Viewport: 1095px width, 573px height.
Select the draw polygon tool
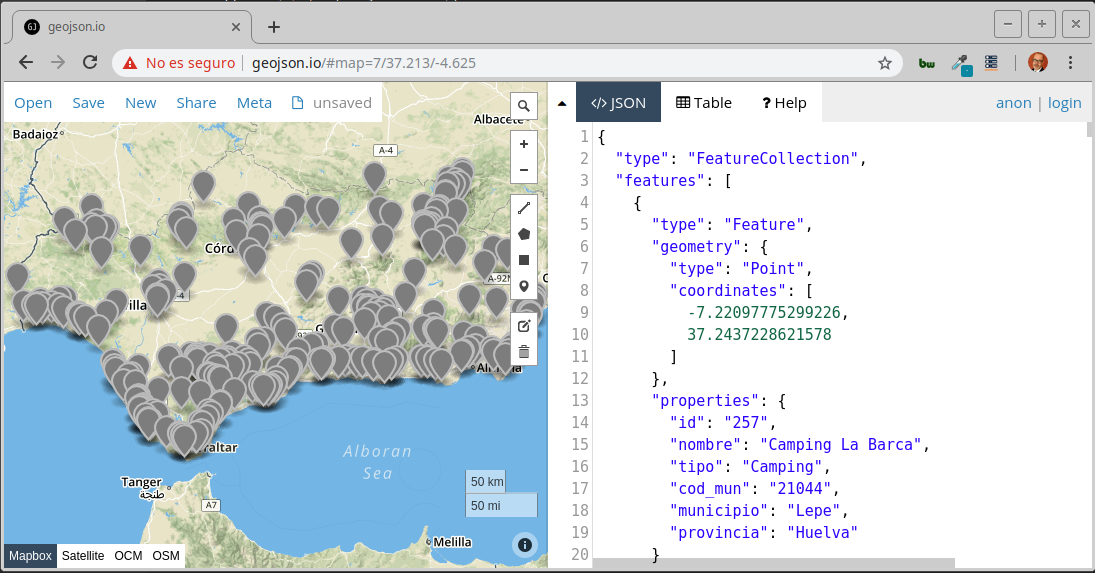[x=524, y=234]
